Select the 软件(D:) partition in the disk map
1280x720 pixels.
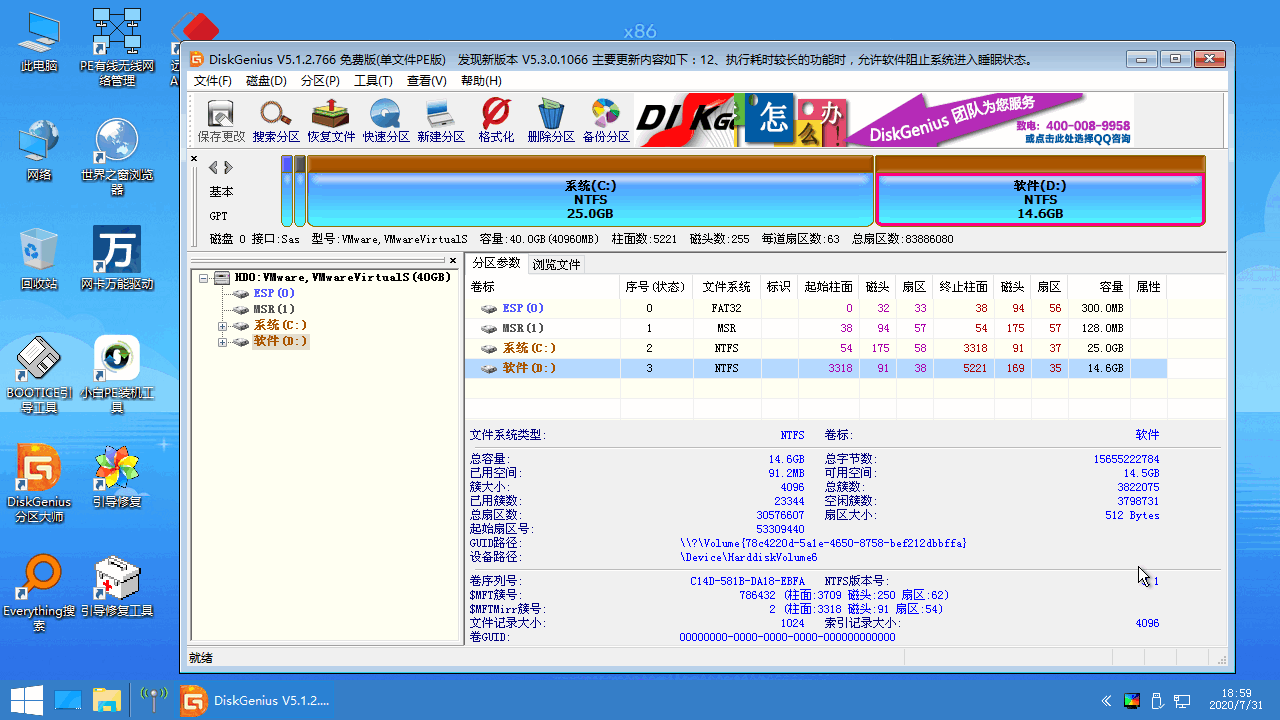tap(1040, 199)
